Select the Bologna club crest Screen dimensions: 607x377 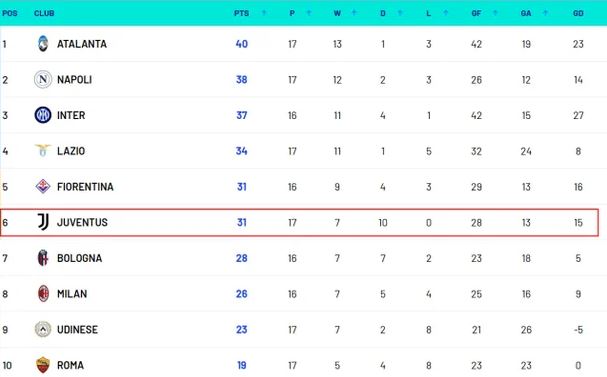[43, 258]
